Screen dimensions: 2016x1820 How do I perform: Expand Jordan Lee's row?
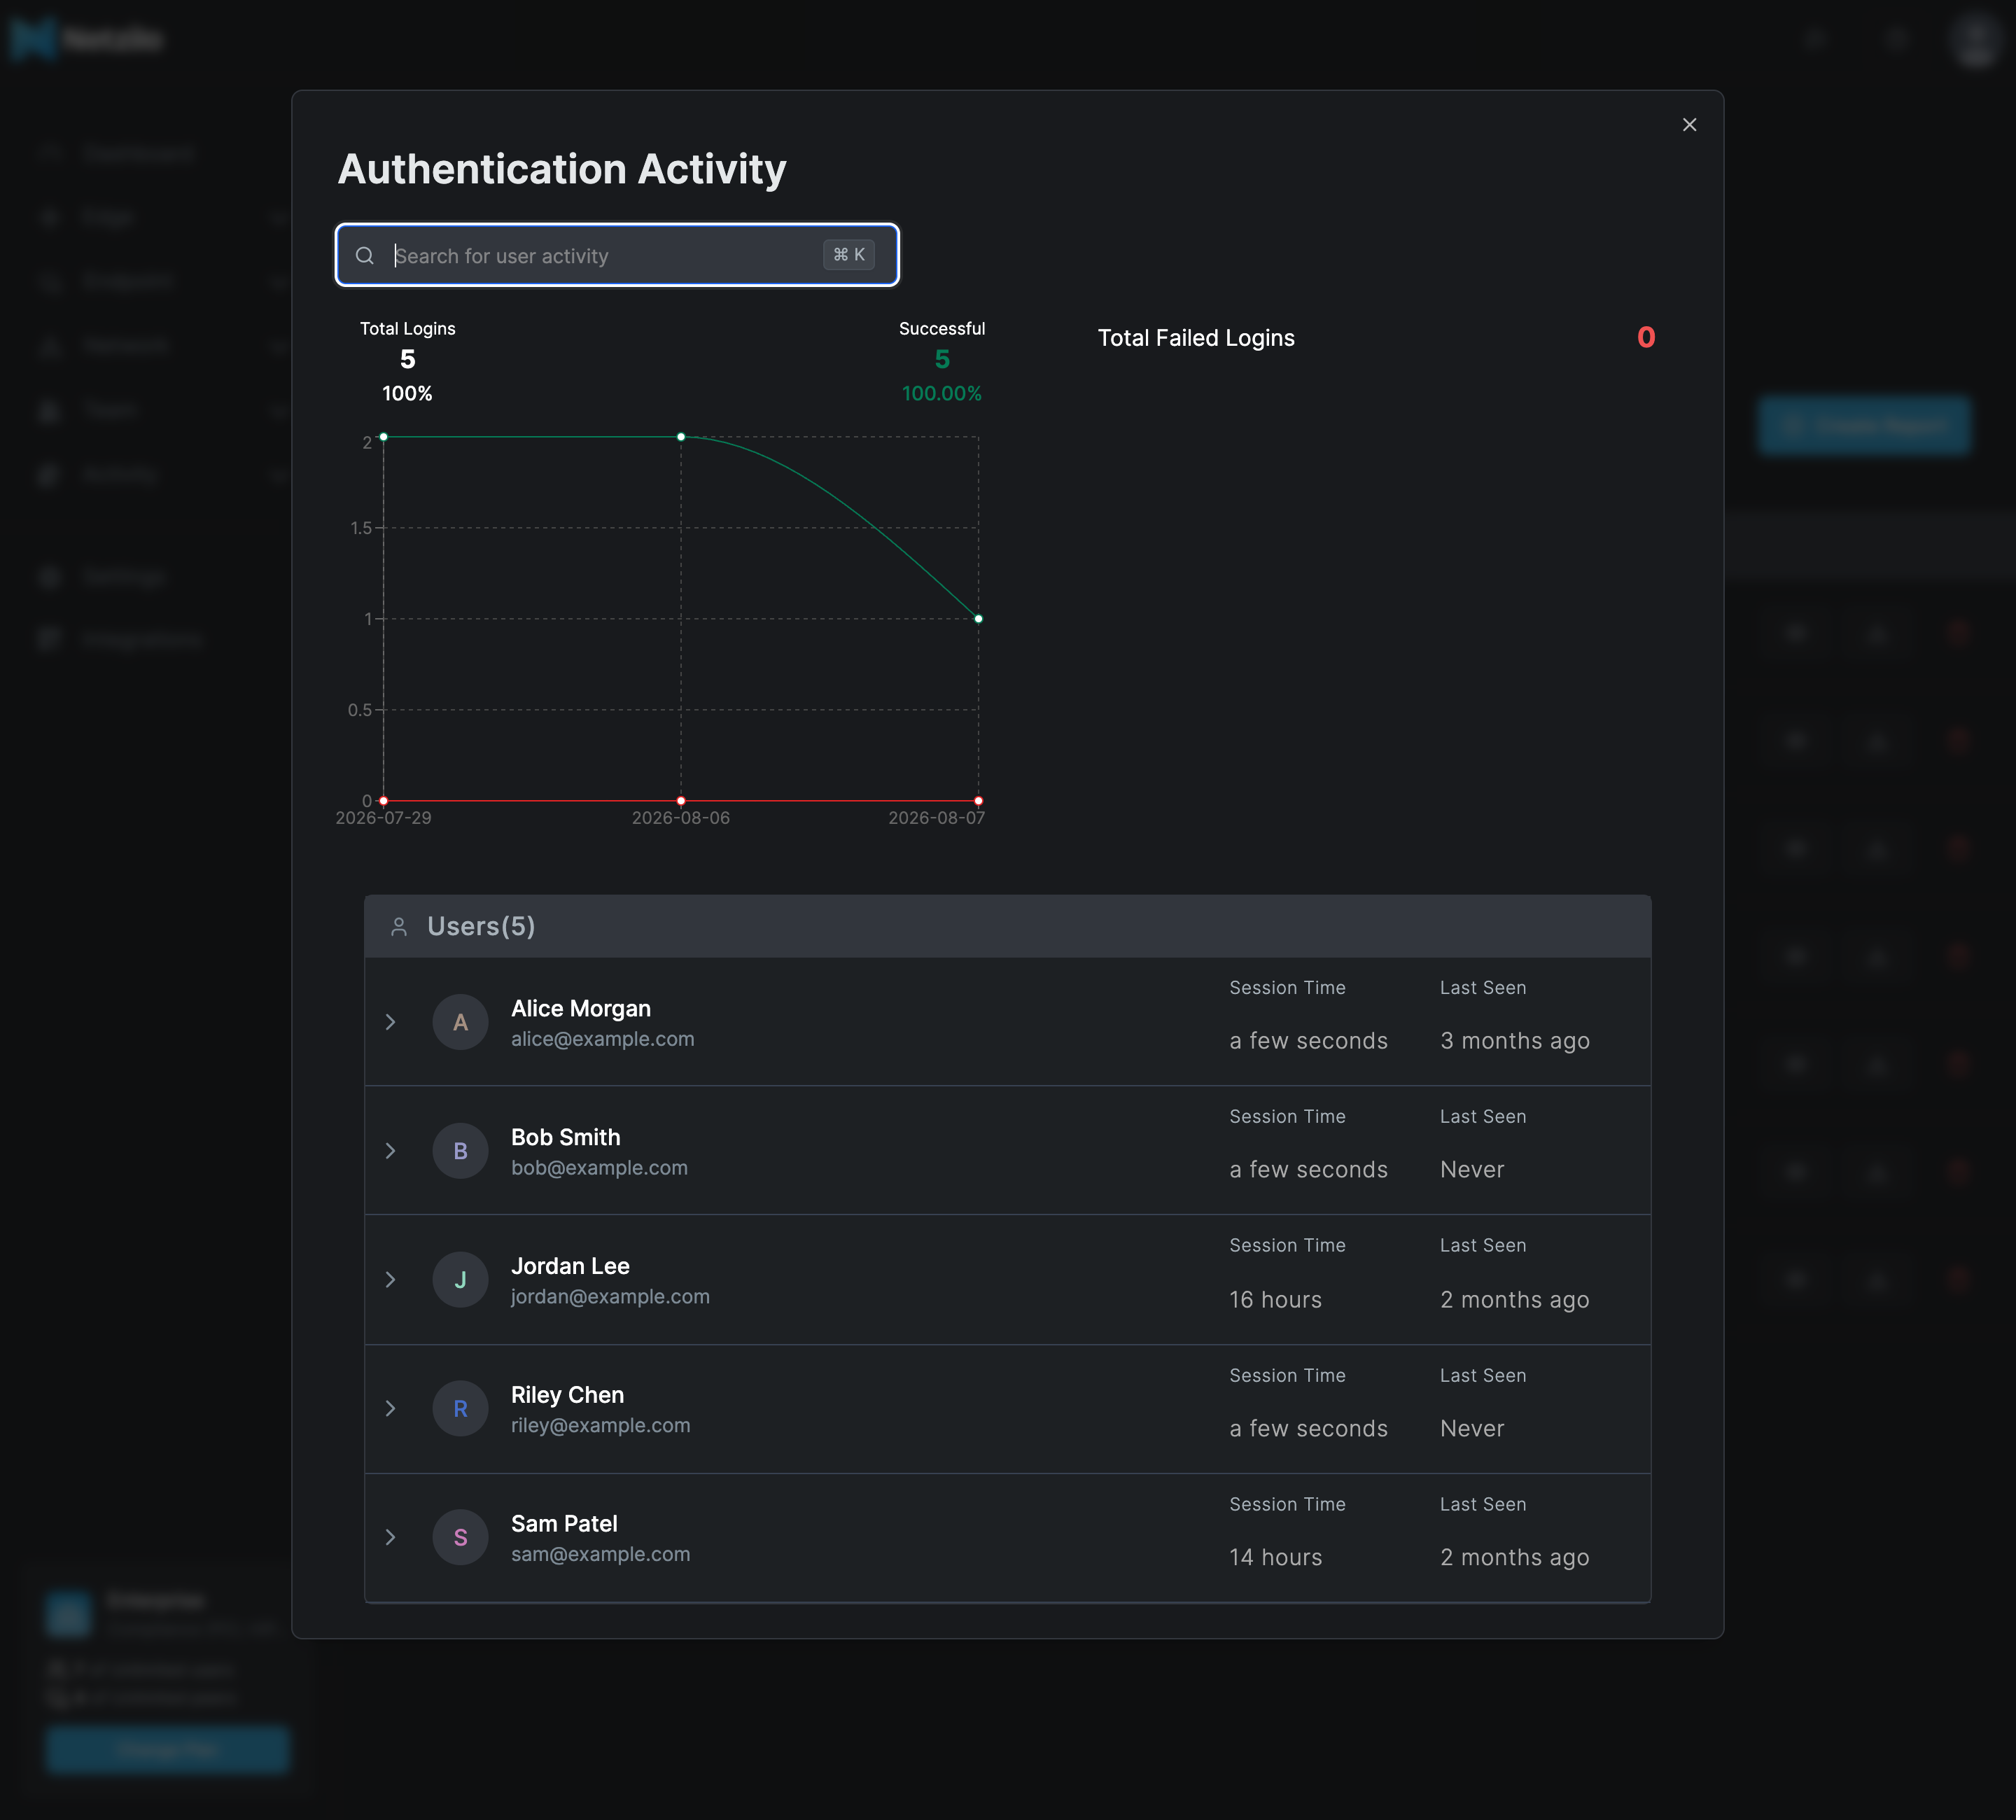391,1280
